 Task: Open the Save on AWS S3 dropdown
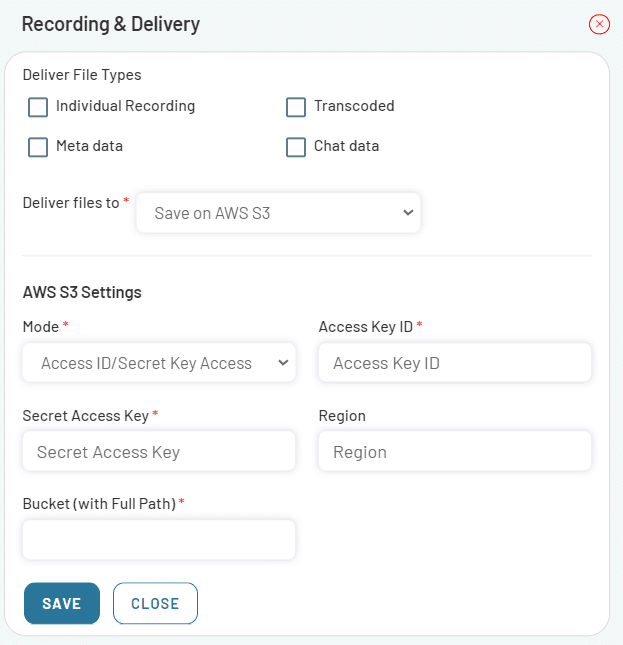tap(278, 213)
